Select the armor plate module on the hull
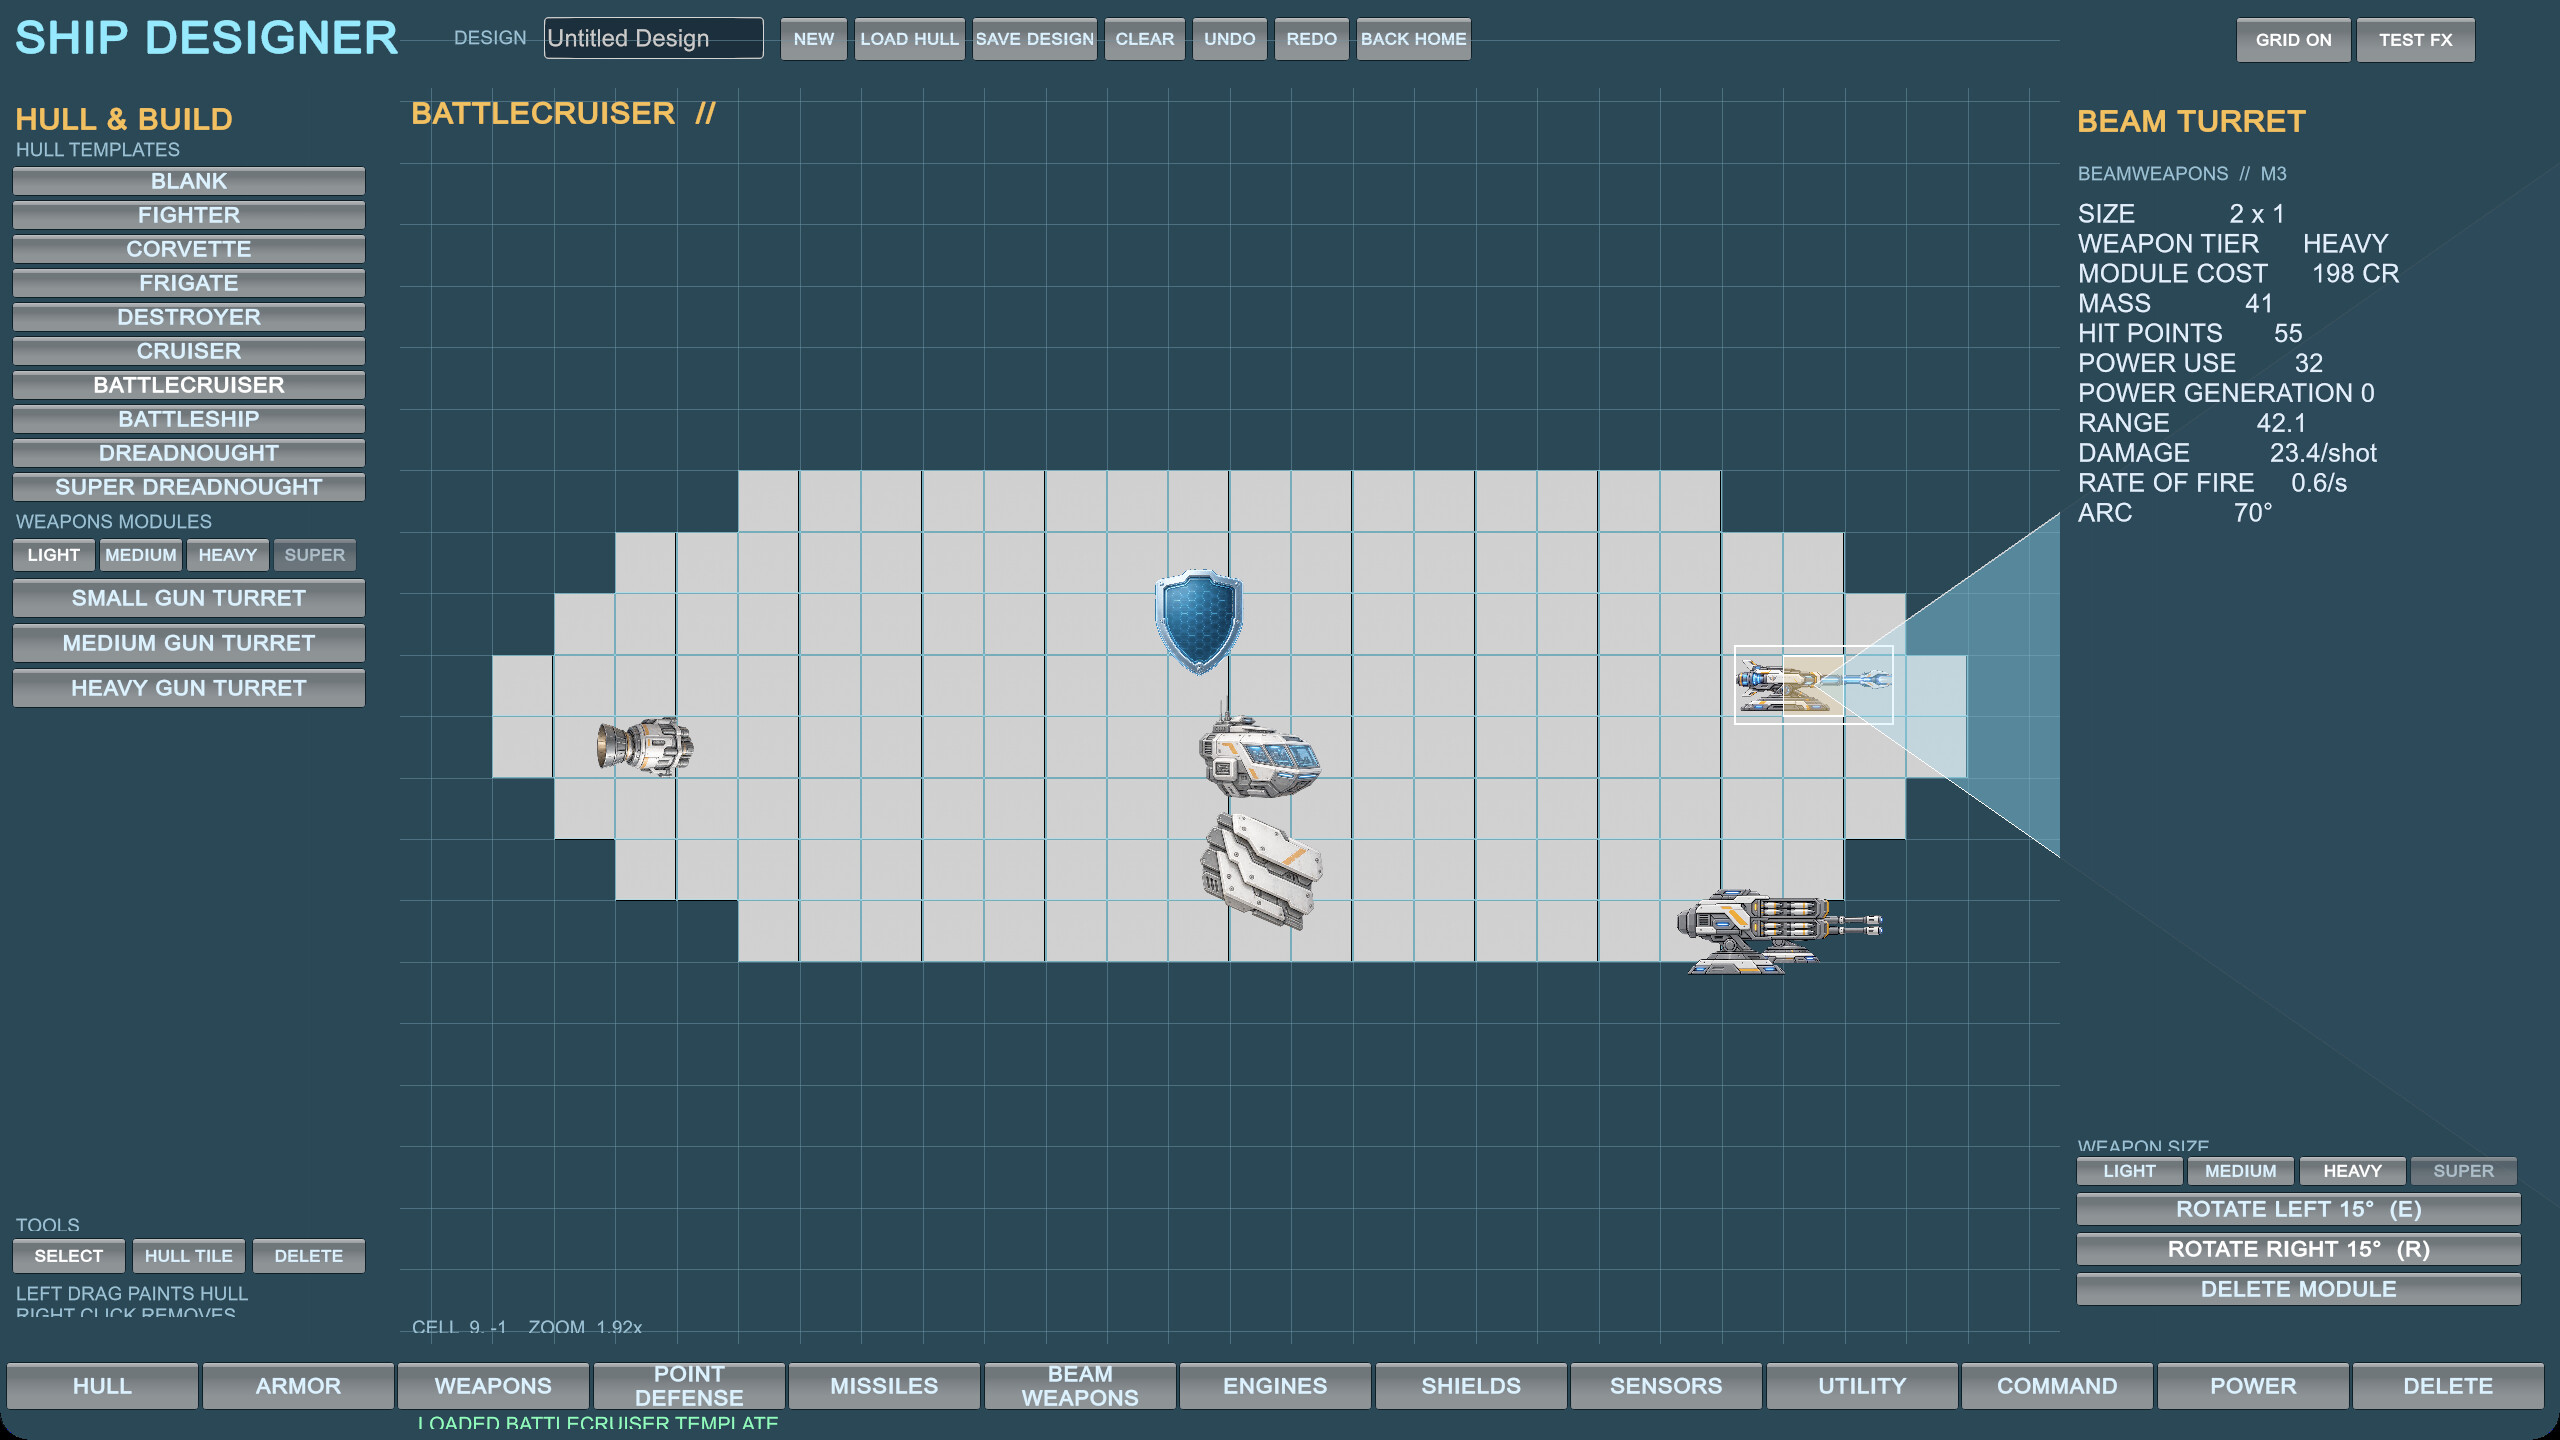 pyautogui.click(x=1261, y=870)
